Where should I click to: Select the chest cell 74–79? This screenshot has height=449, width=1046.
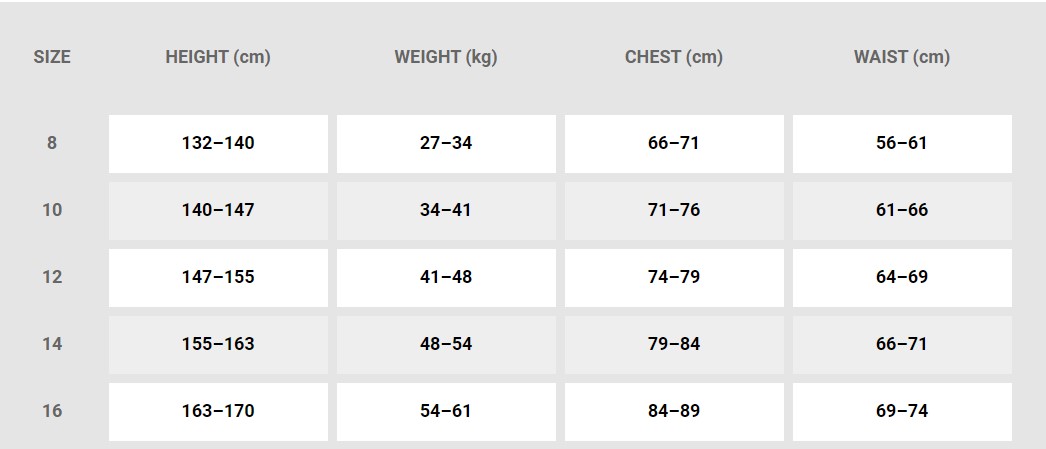674,278
